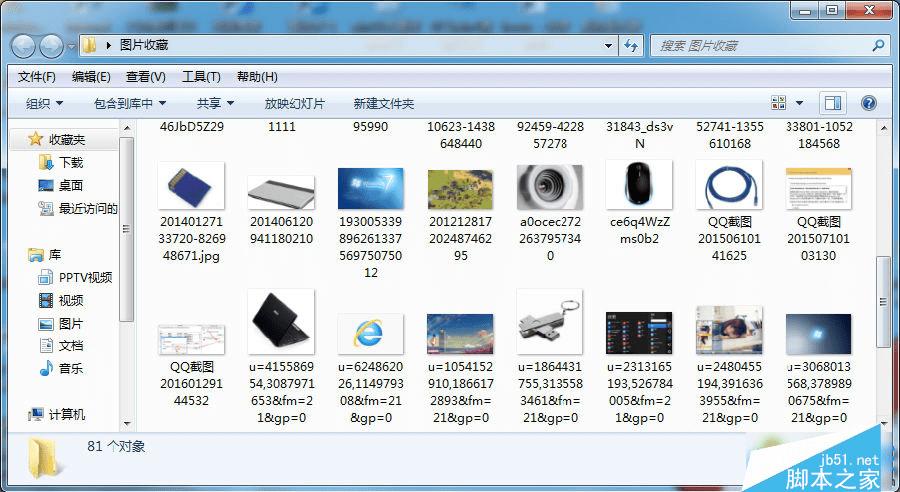Select the black mouse thumbnail ce6q4WzZms0b2
The height and width of the screenshot is (492, 900).
click(x=639, y=185)
